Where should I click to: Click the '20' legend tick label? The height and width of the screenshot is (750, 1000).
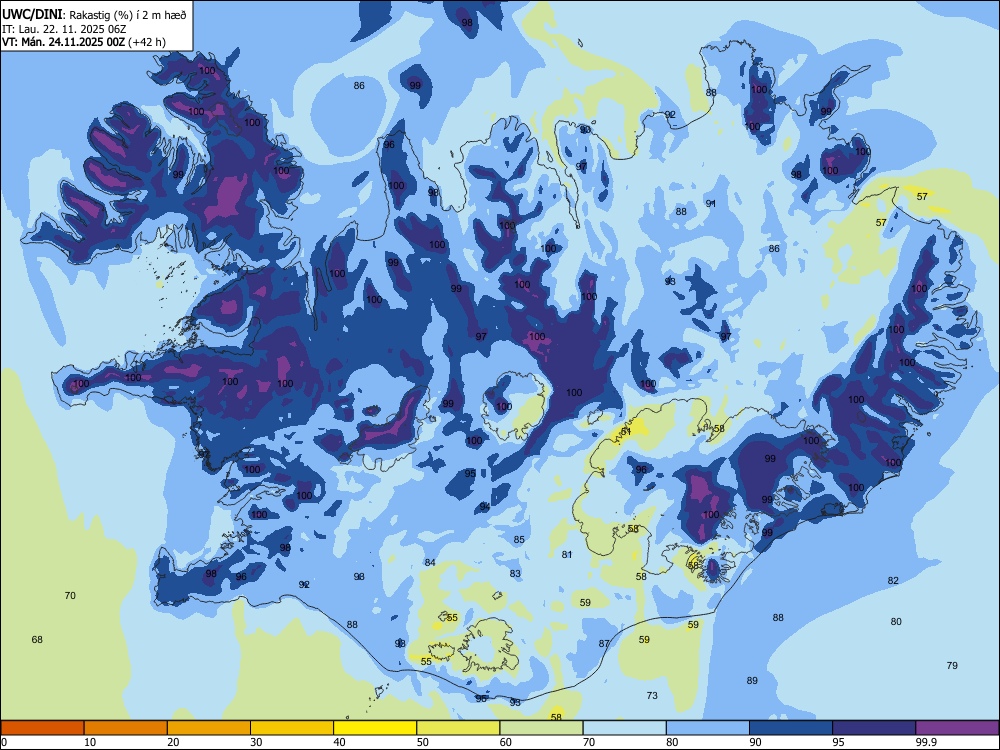(173, 742)
